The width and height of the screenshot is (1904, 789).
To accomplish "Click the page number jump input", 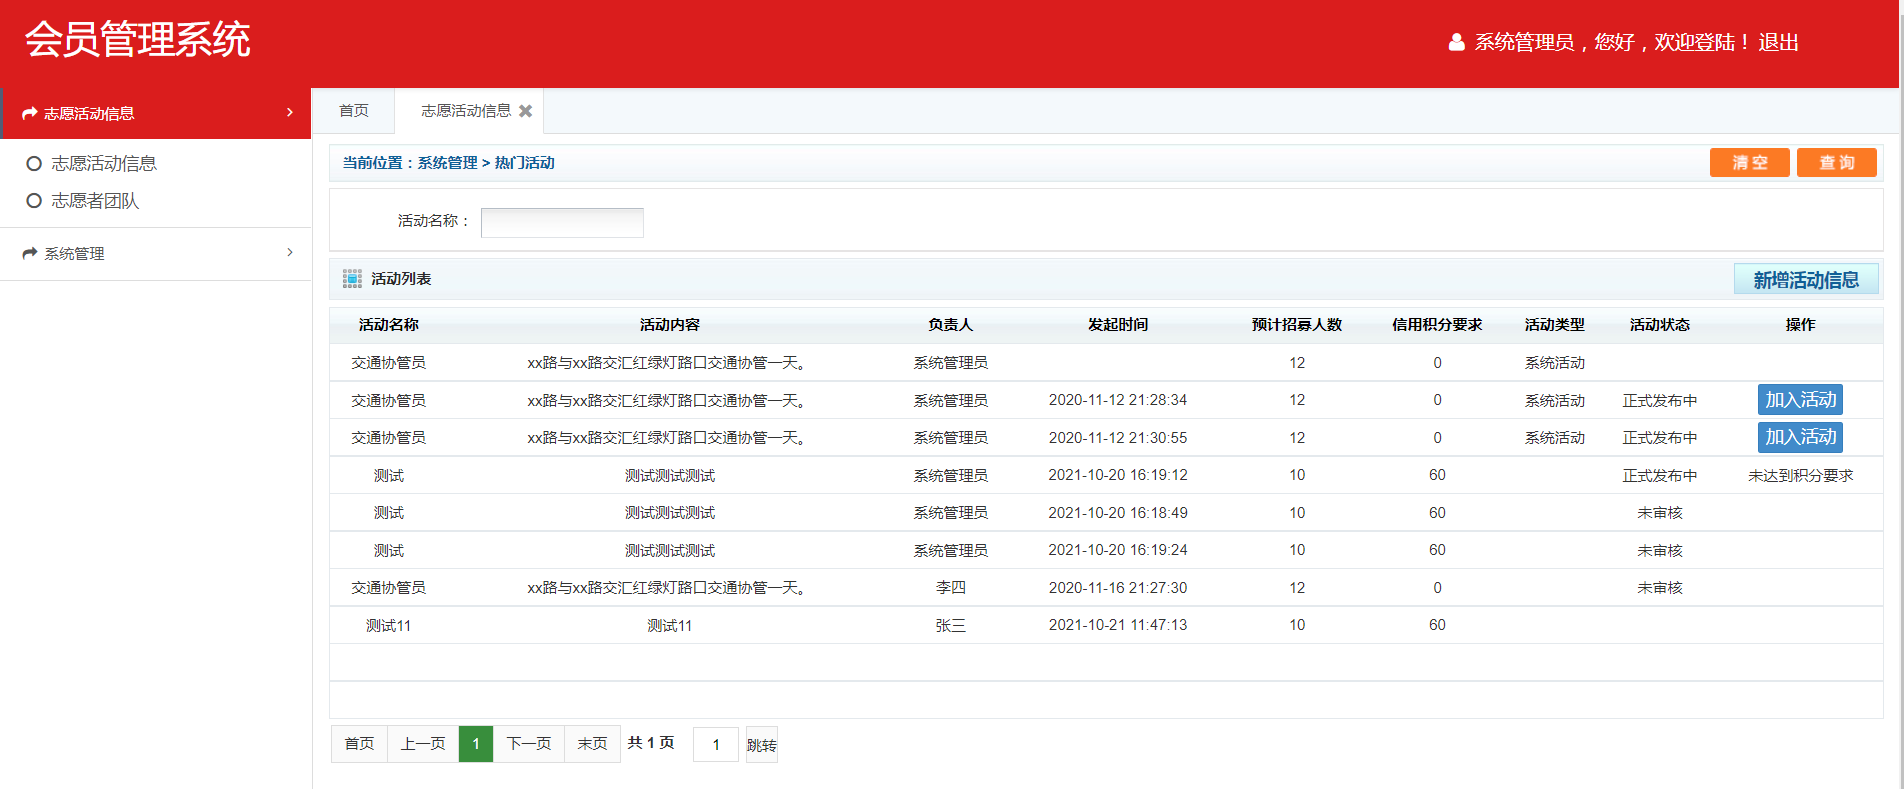I will tap(716, 745).
